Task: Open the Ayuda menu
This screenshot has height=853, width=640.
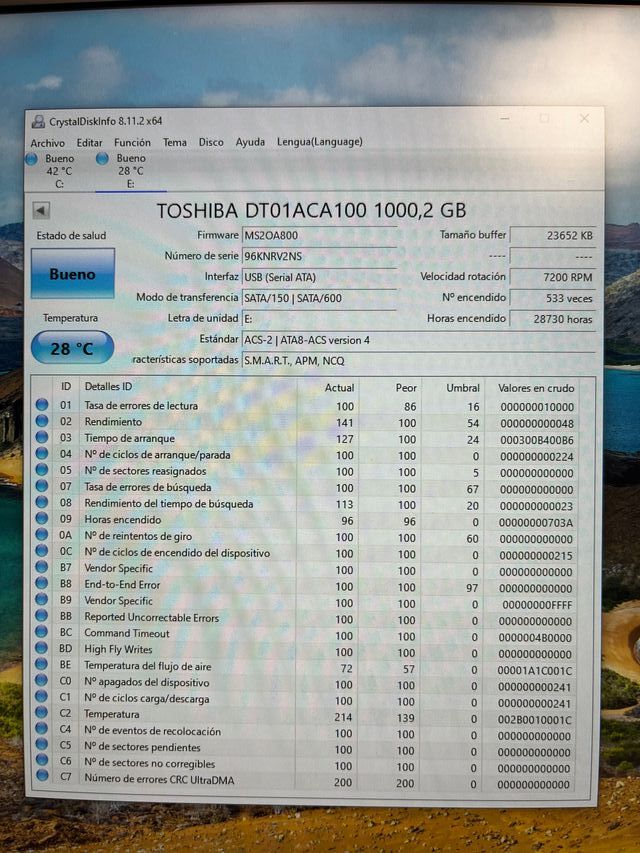Action: 250,142
